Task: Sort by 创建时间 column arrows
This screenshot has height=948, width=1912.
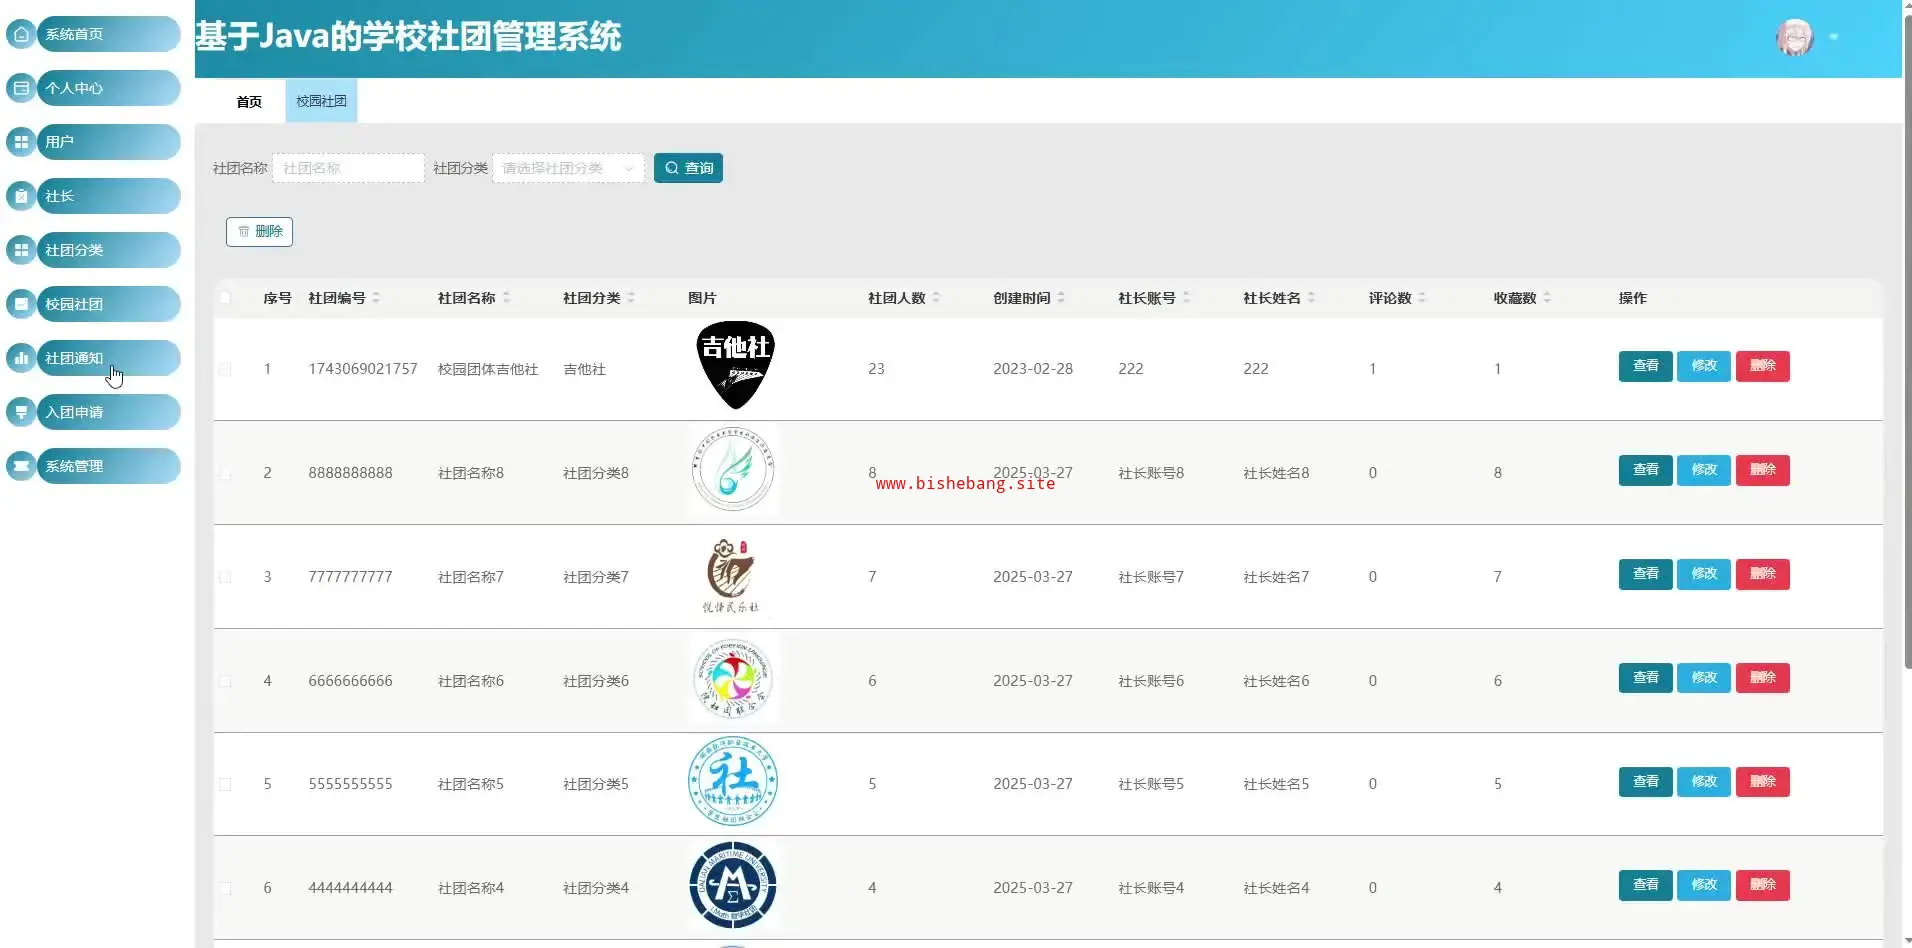Action: tap(1061, 298)
